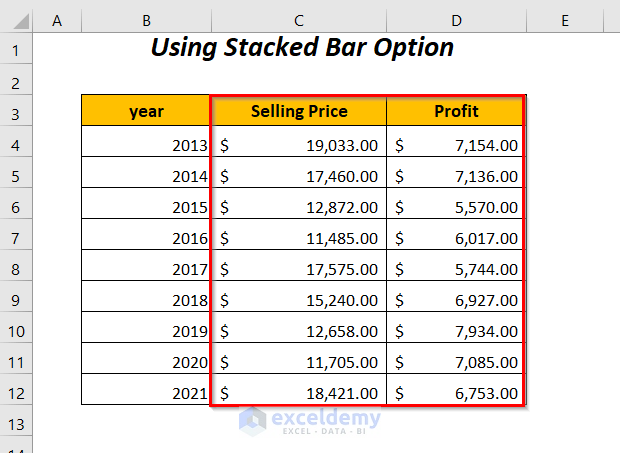This screenshot has width=620, height=453.
Task: Click the 2013 year cell
Action: pos(147,143)
